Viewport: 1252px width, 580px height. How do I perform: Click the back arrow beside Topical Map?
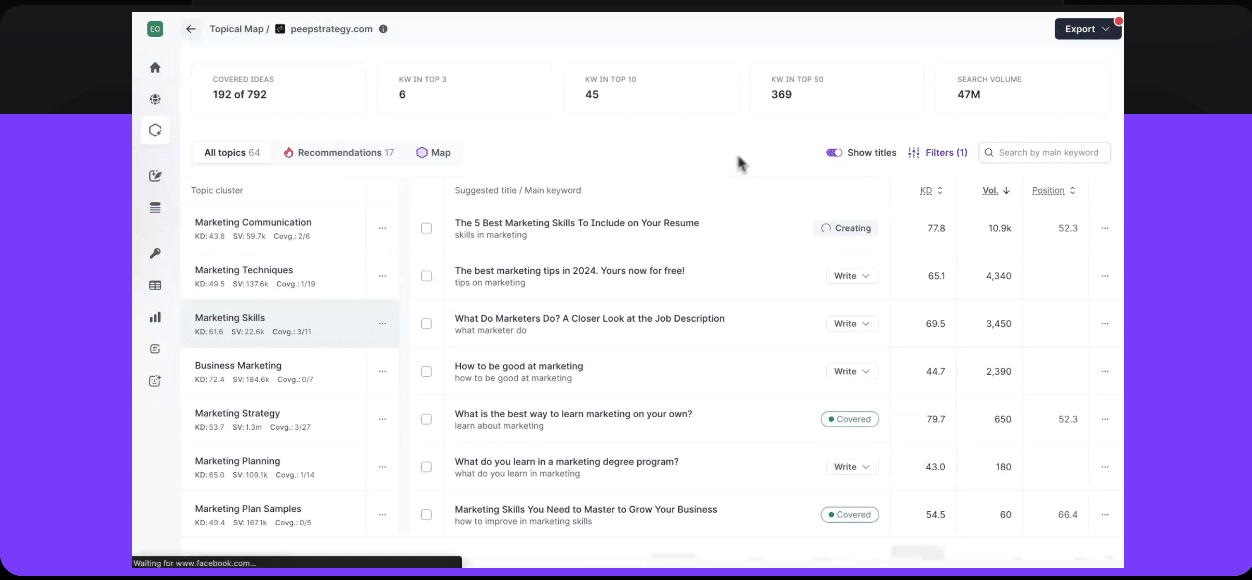191,29
